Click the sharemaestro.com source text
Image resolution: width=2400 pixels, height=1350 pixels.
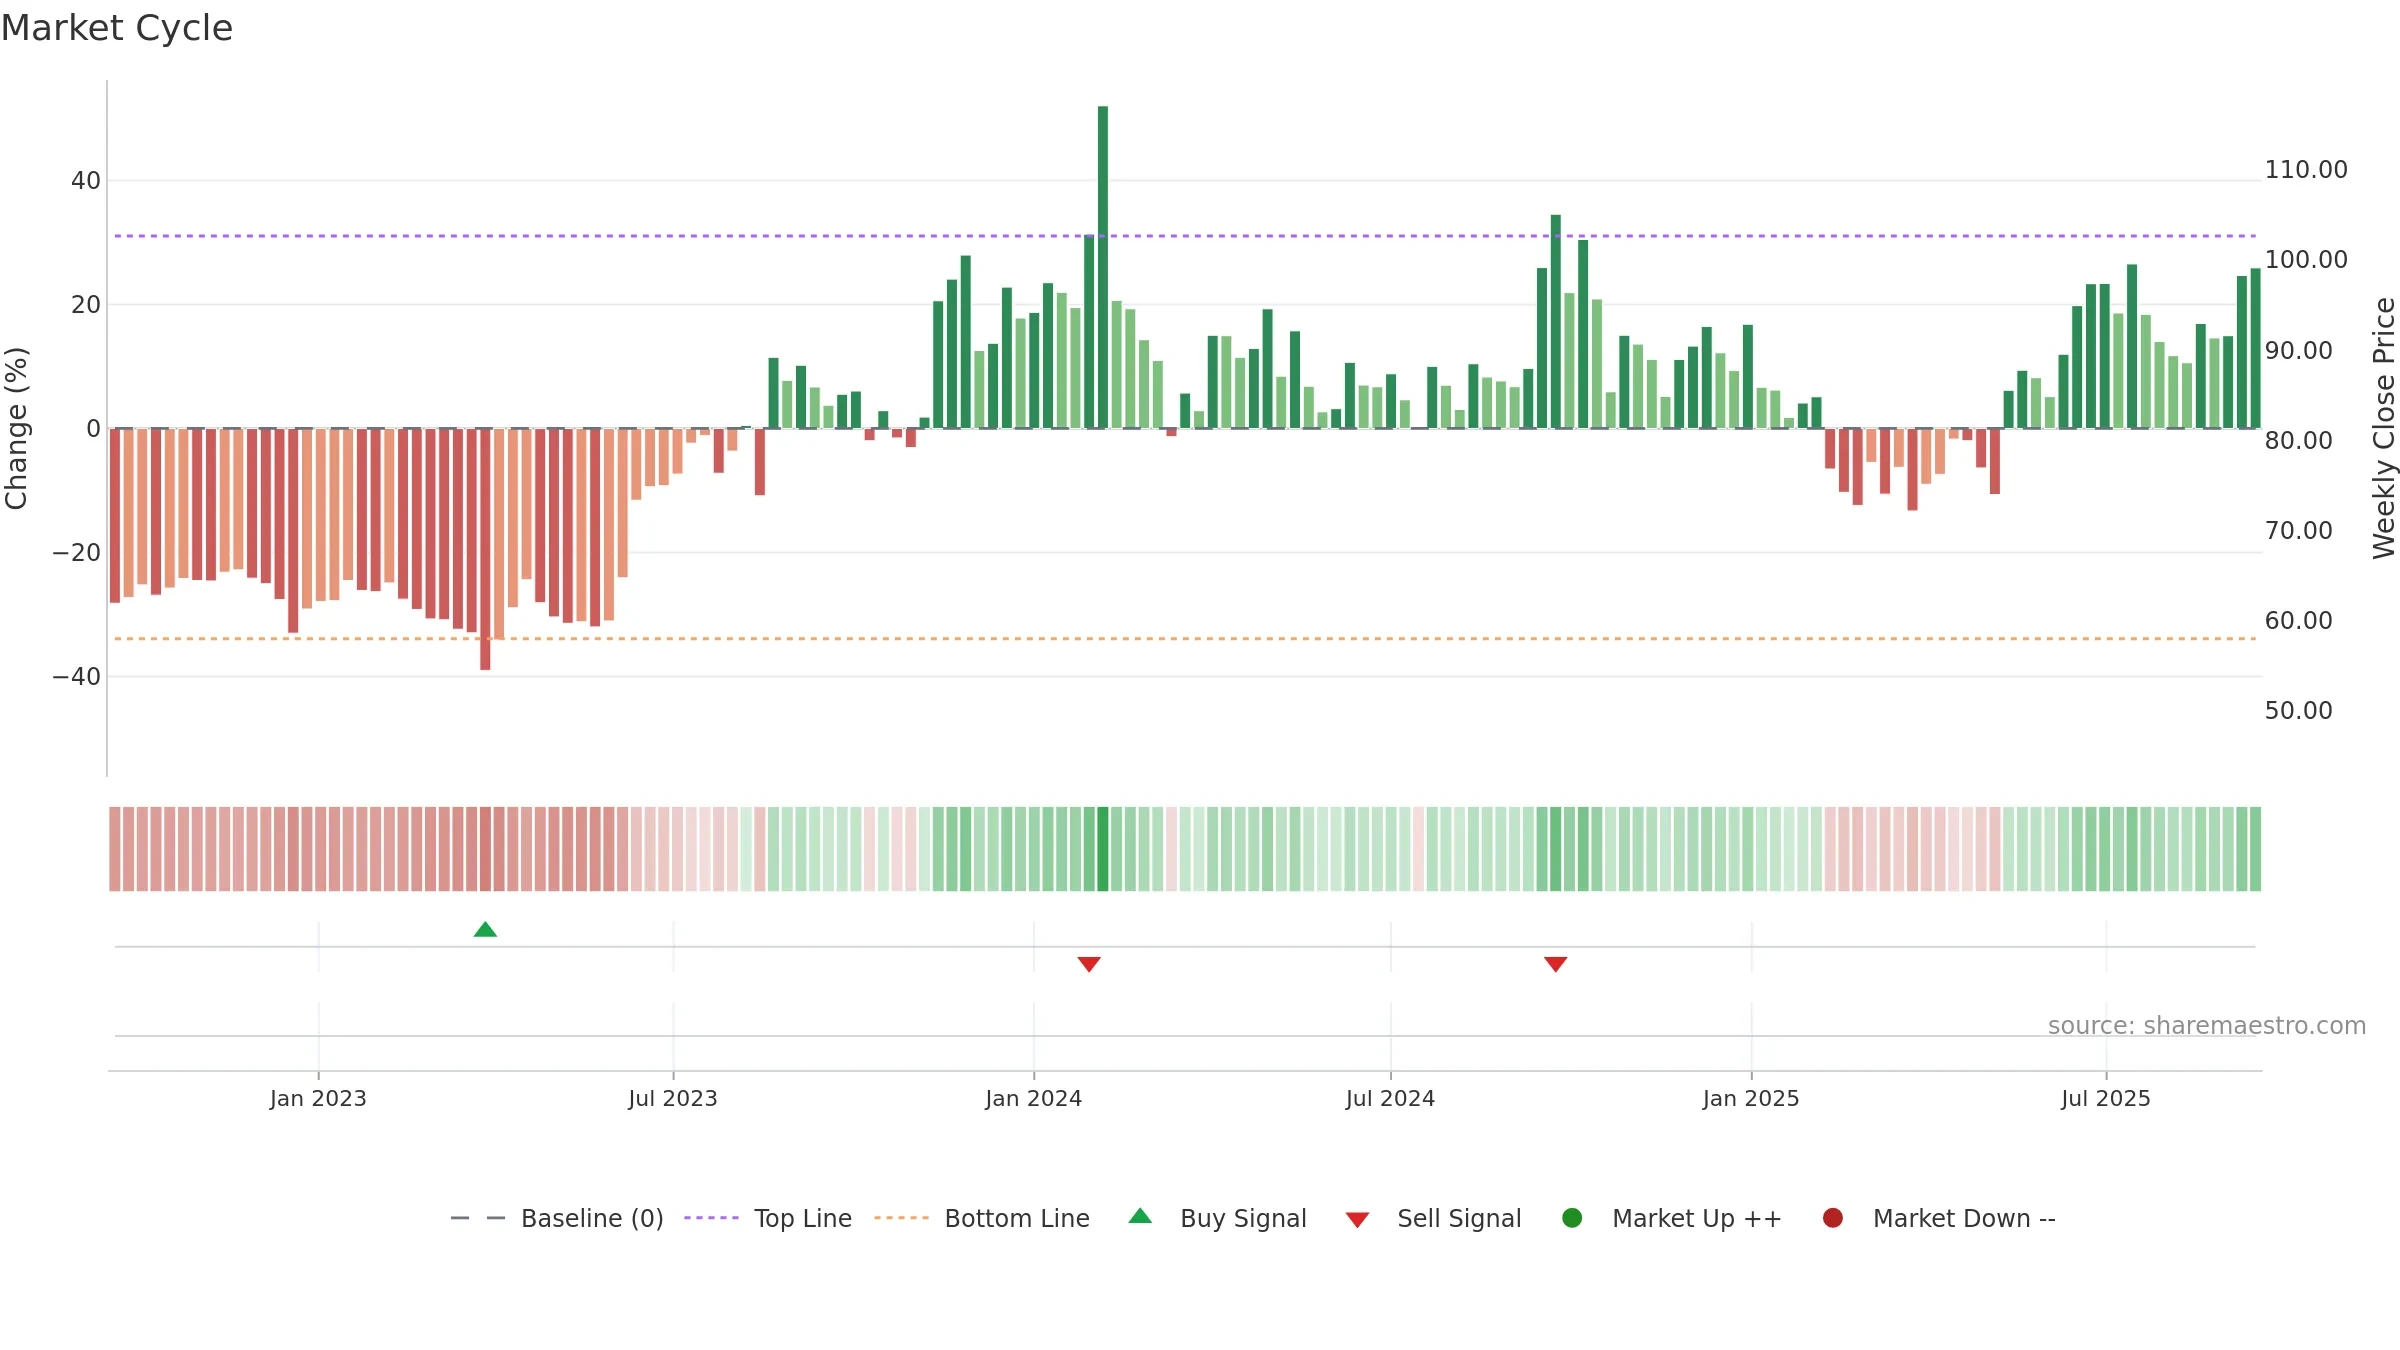(x=2207, y=1025)
